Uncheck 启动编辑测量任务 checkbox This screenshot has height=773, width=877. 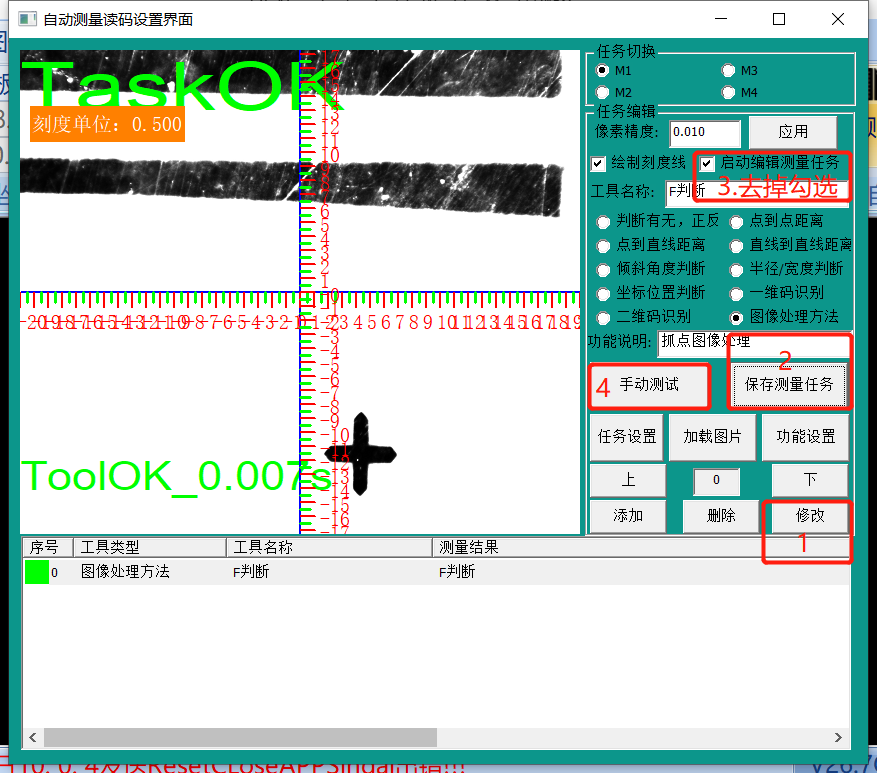coord(708,163)
